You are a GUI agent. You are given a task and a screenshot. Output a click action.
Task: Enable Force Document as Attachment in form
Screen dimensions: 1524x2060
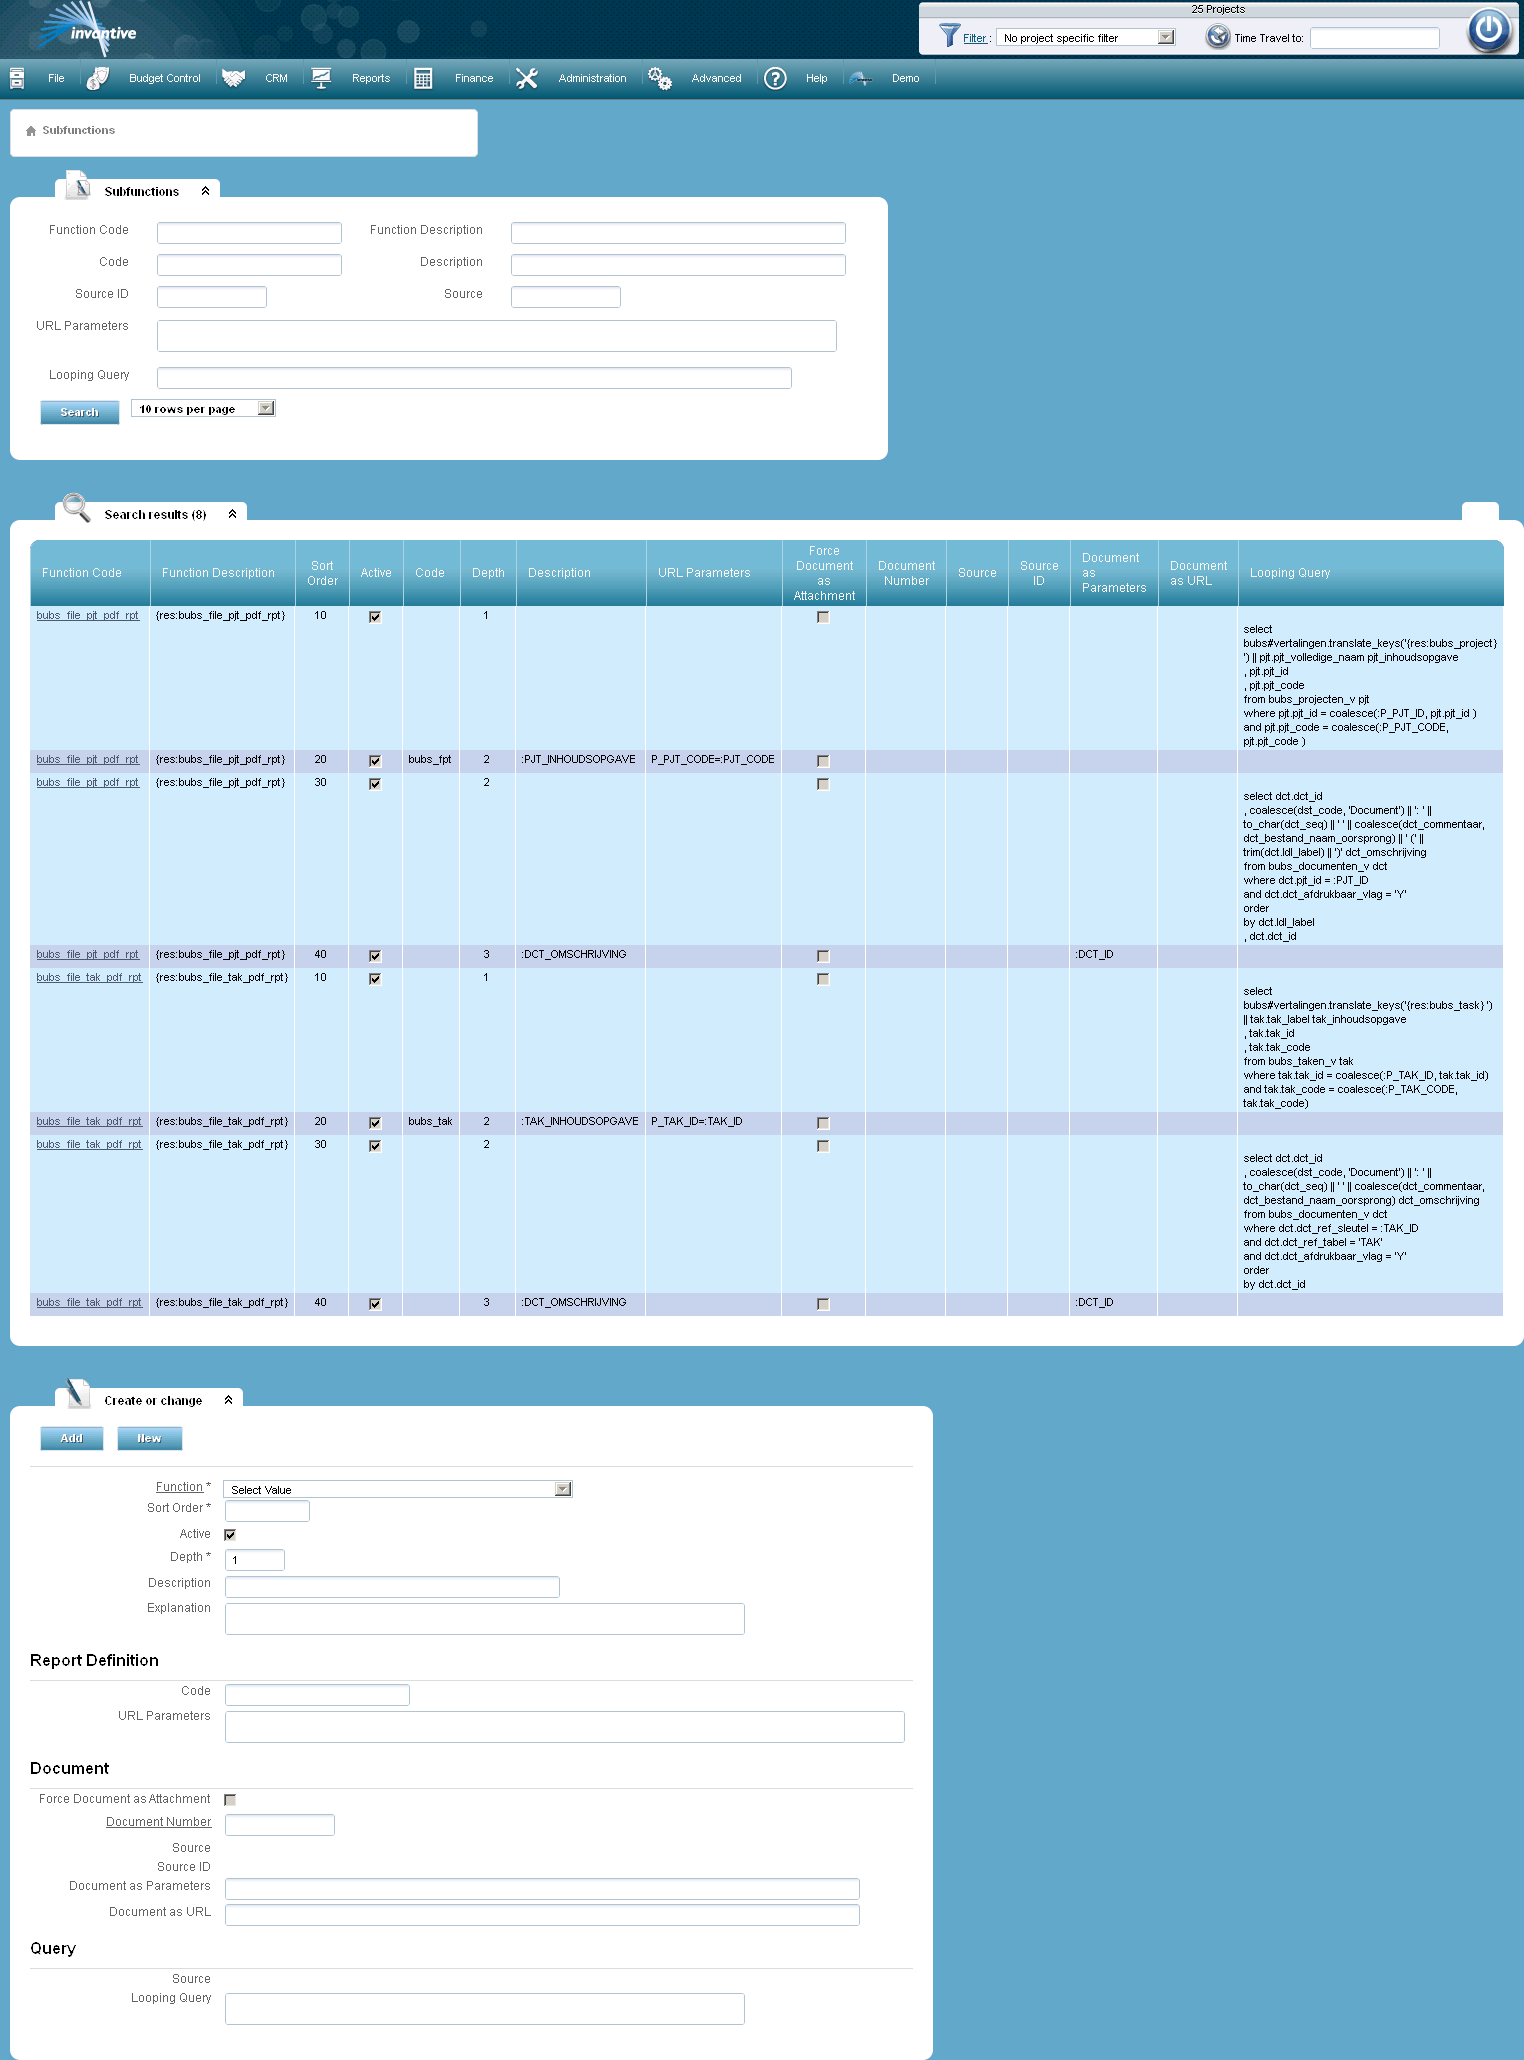[230, 1799]
